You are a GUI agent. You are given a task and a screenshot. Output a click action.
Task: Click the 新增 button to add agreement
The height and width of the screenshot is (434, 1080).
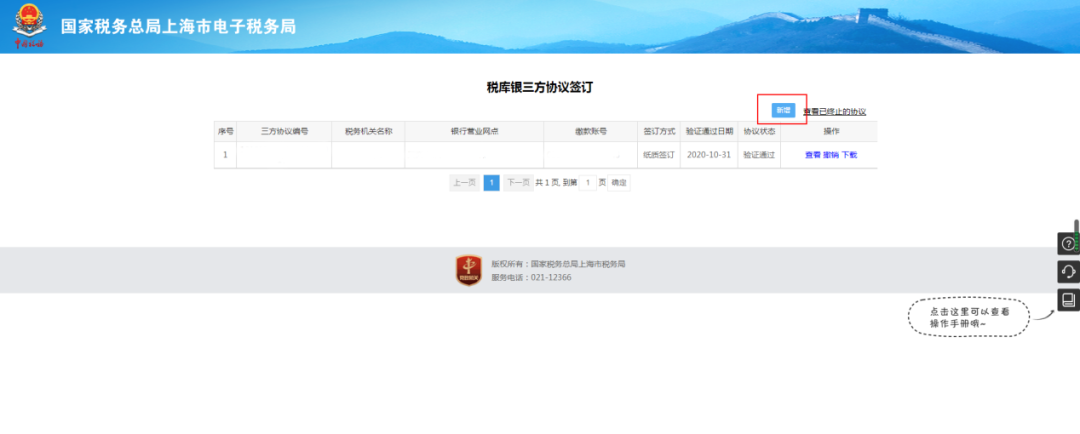pyautogui.click(x=782, y=110)
